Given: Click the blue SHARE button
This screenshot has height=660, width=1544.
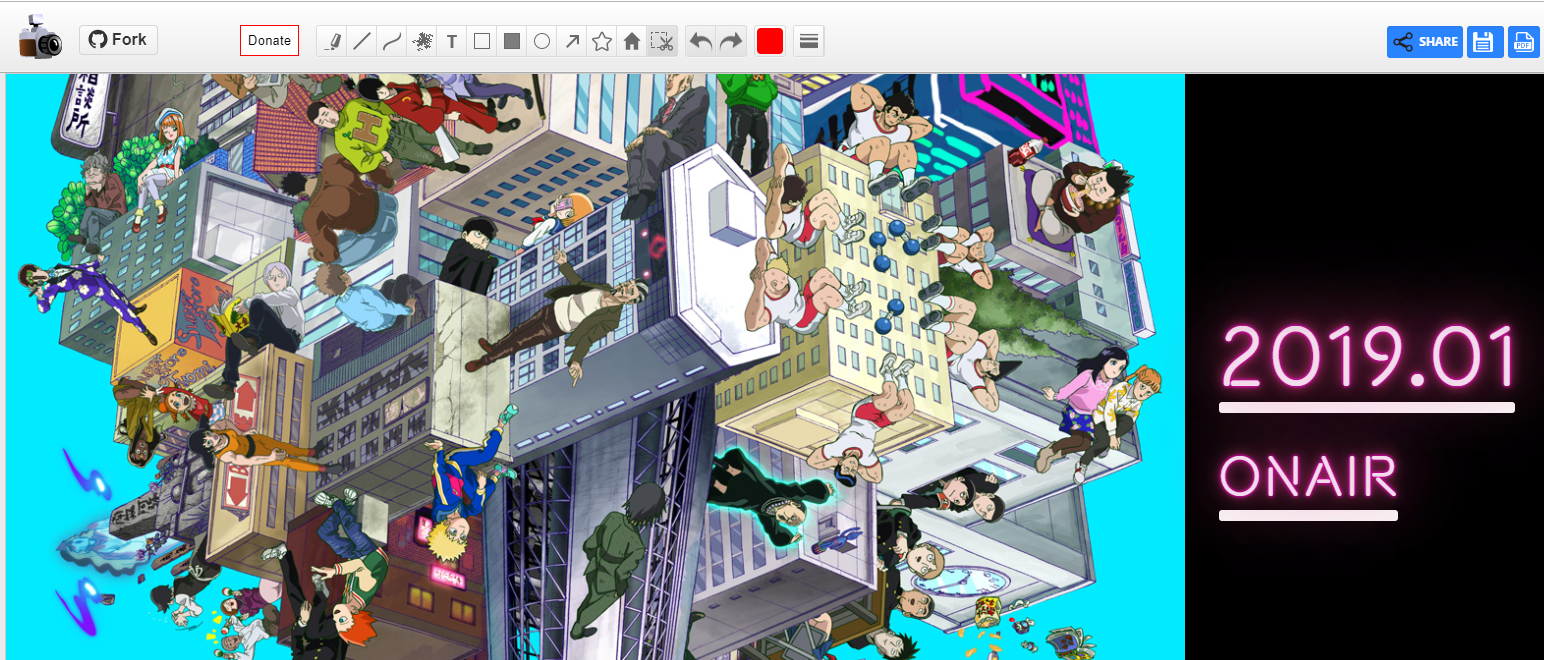Looking at the screenshot, I should click(1424, 42).
